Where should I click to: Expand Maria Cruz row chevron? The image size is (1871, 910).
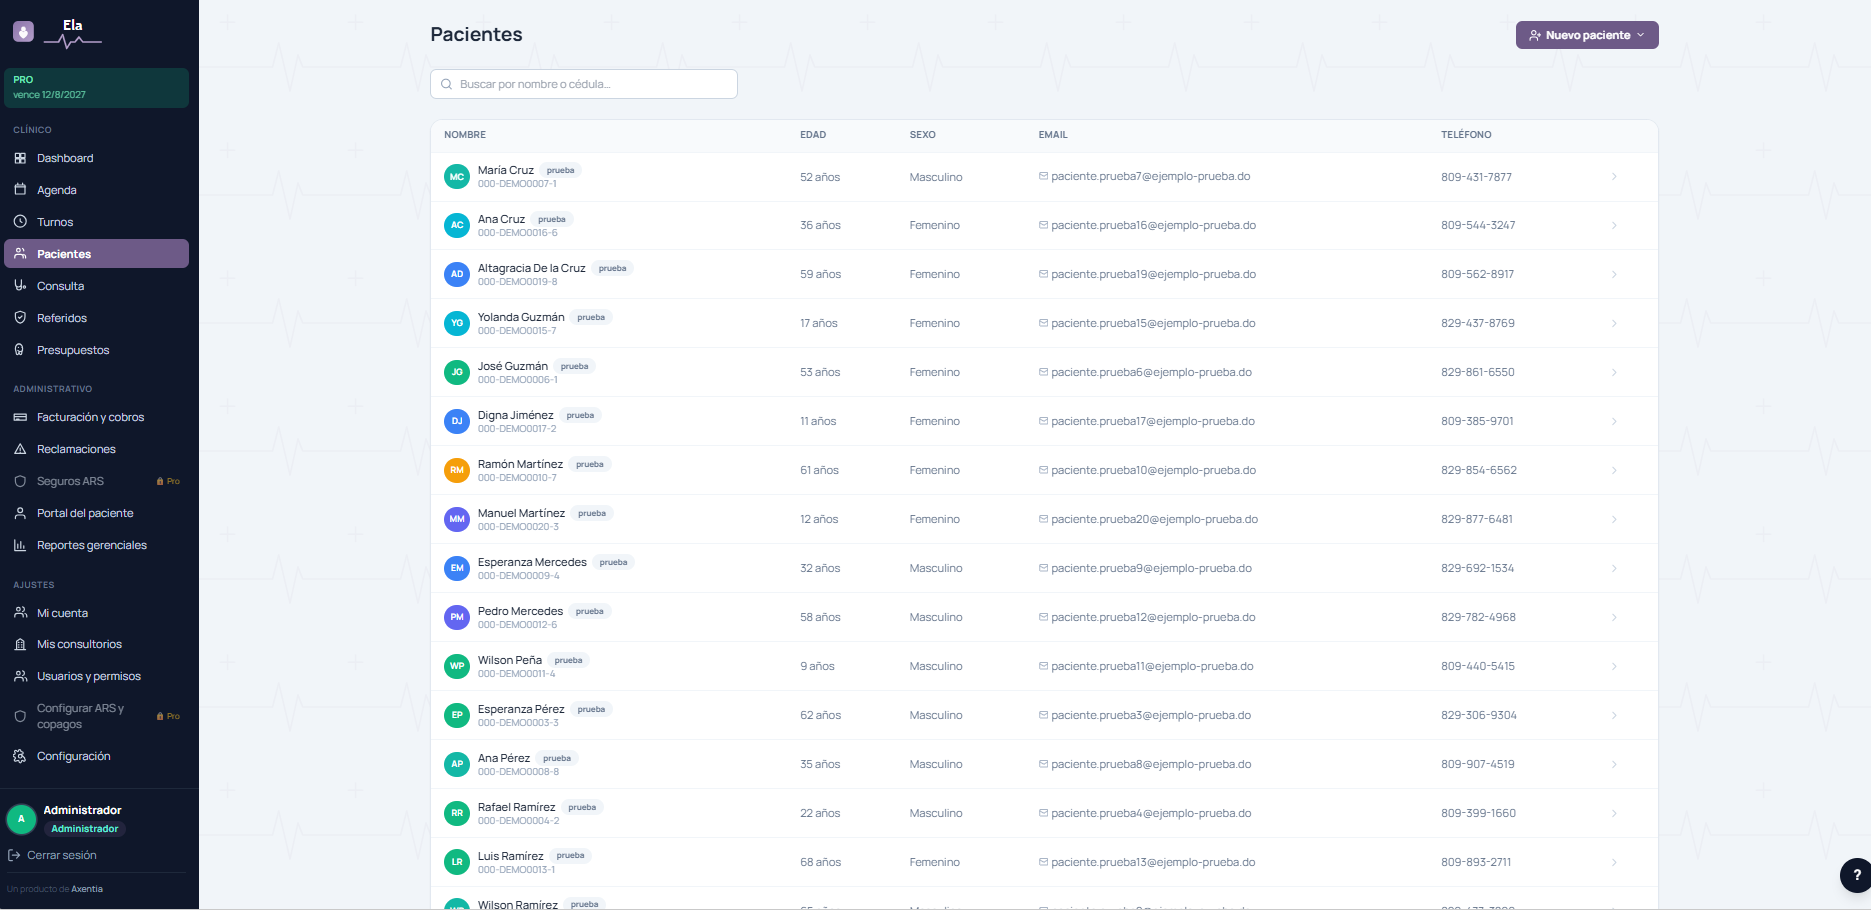[1614, 177]
